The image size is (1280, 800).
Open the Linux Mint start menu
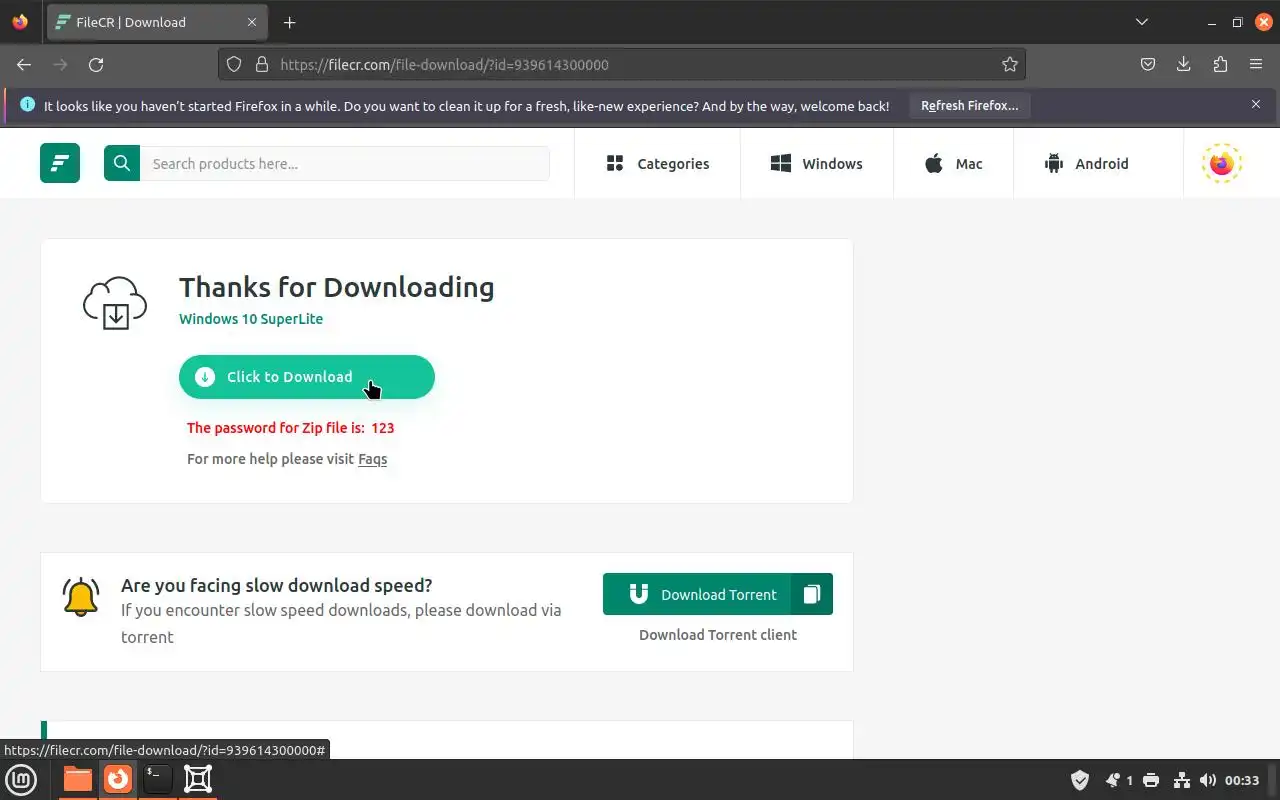point(21,779)
